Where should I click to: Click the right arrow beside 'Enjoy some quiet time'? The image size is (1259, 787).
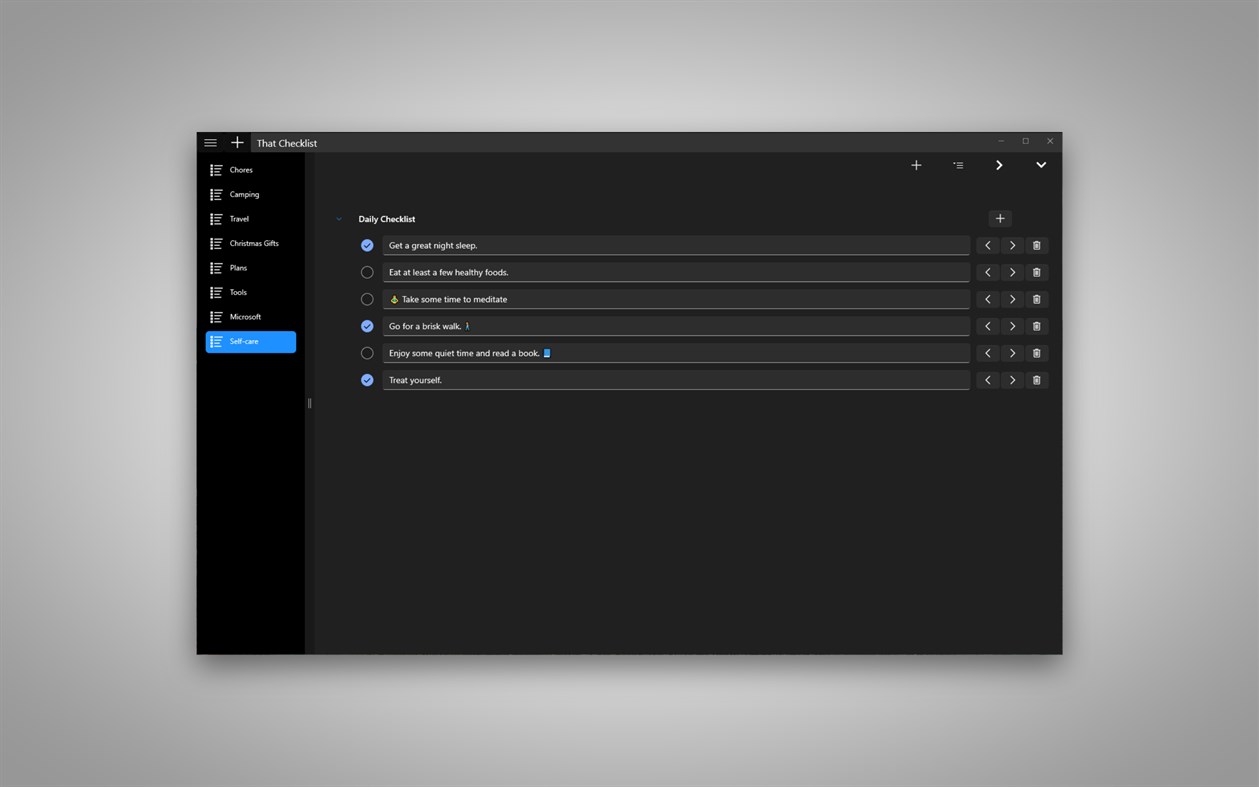[1012, 353]
